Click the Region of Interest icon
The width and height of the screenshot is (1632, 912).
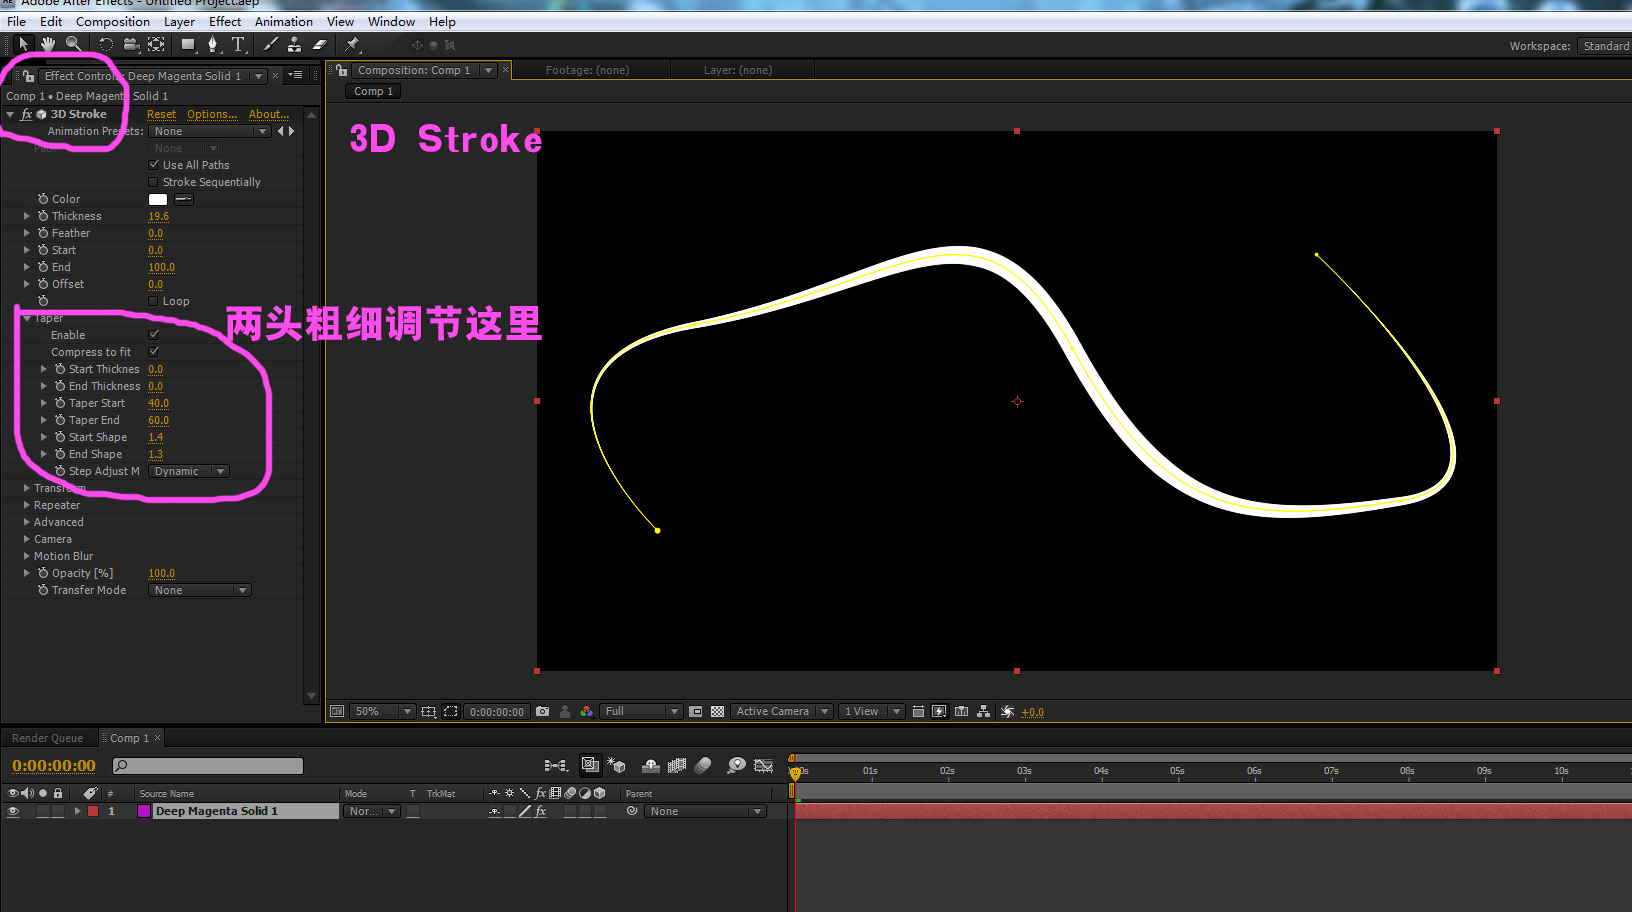695,712
